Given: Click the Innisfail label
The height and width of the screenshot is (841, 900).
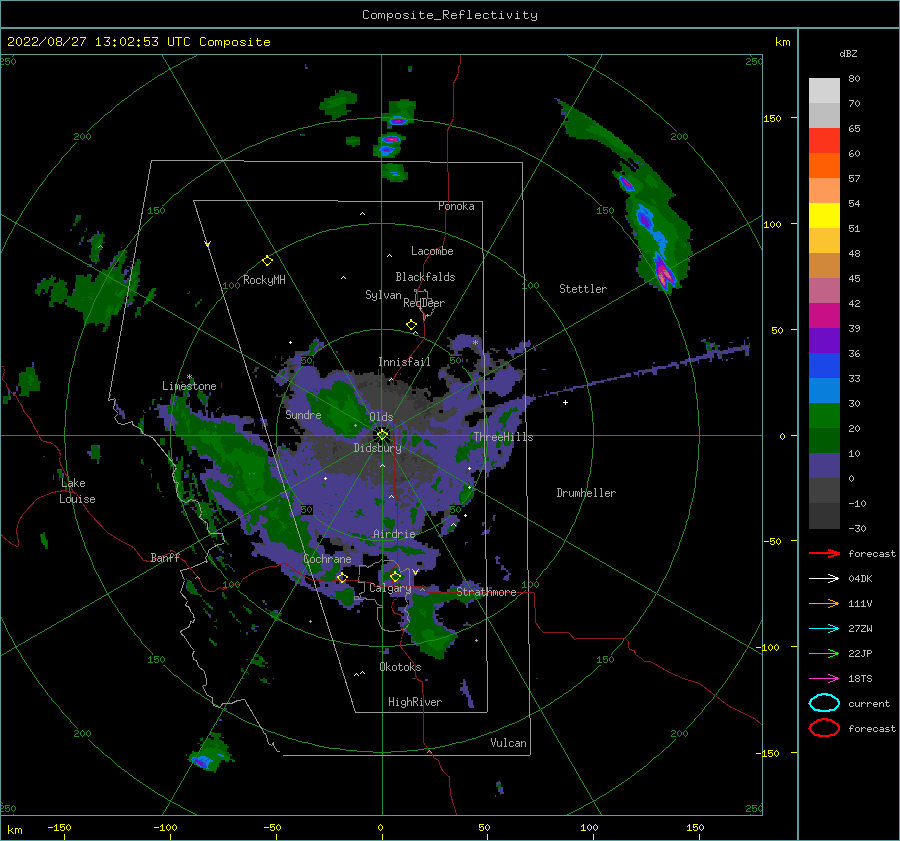Looking at the screenshot, I should click(404, 362).
